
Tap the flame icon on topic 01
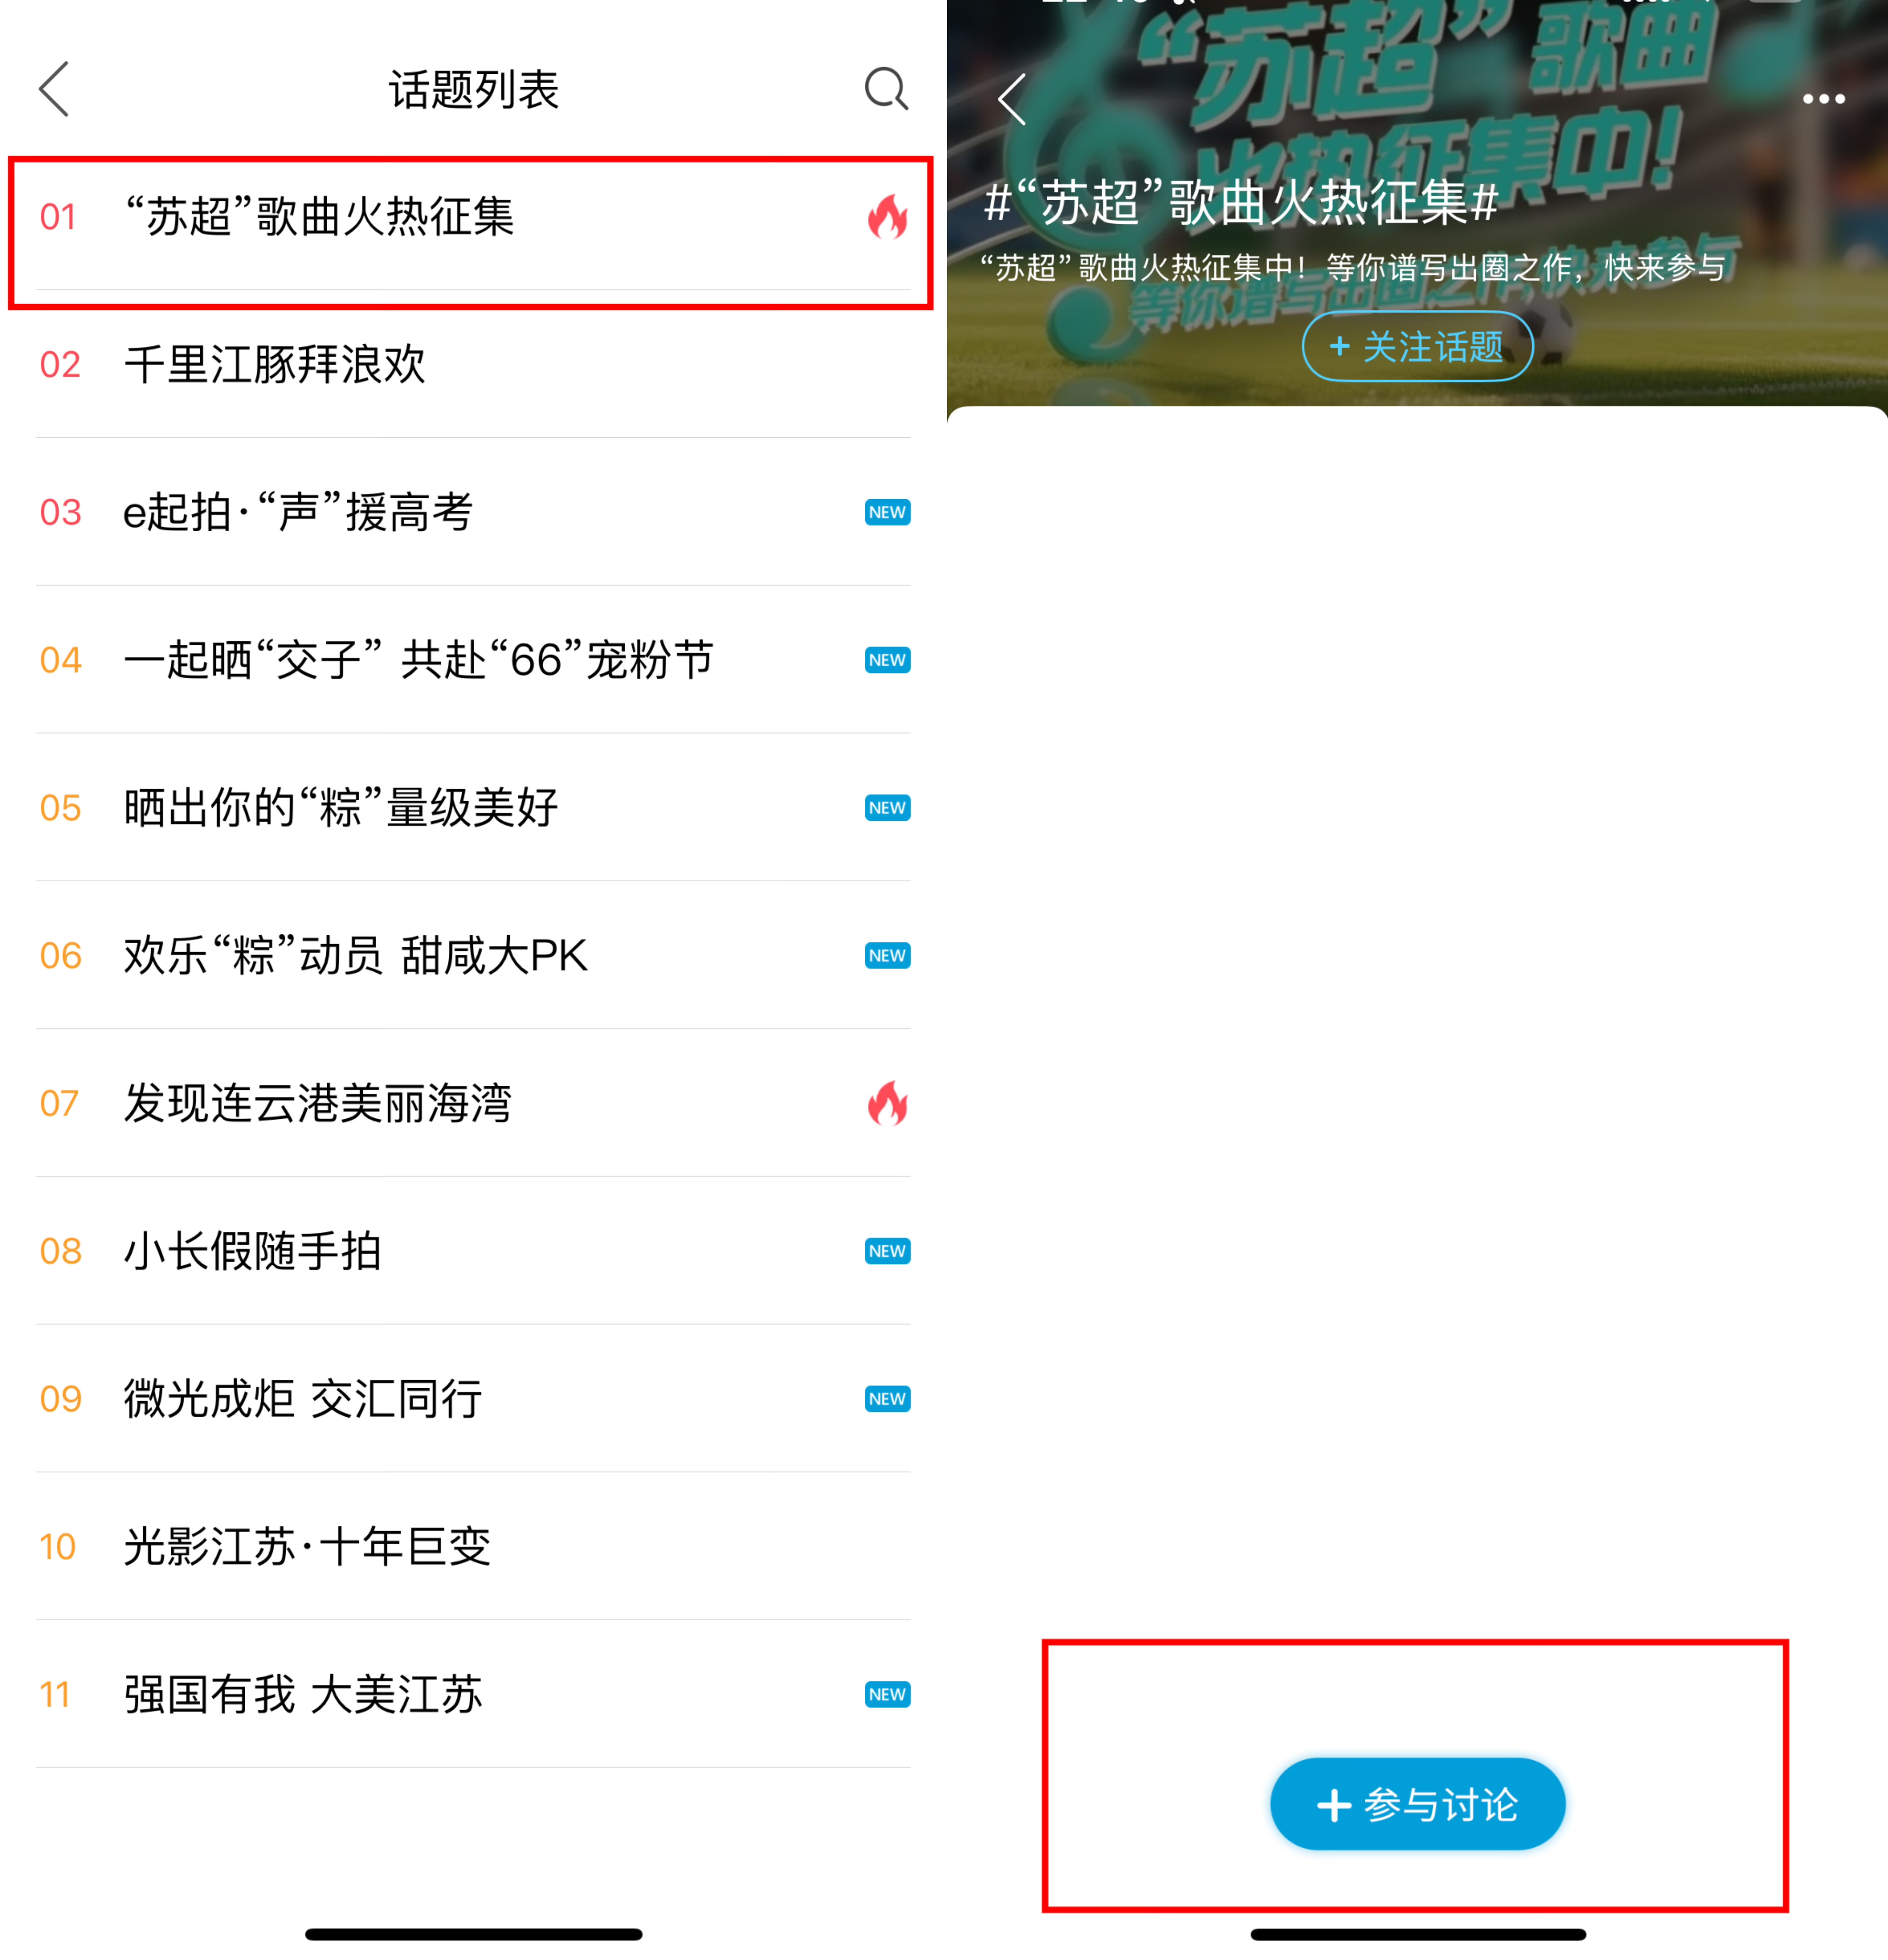[887, 216]
